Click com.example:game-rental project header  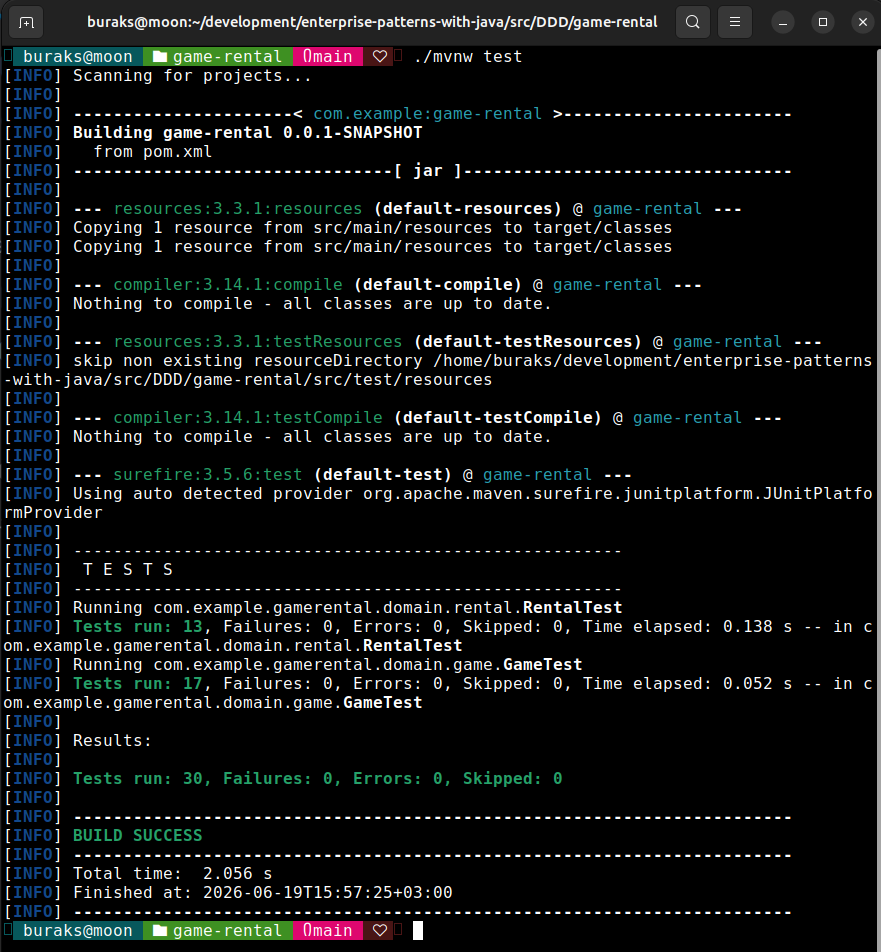427,114
